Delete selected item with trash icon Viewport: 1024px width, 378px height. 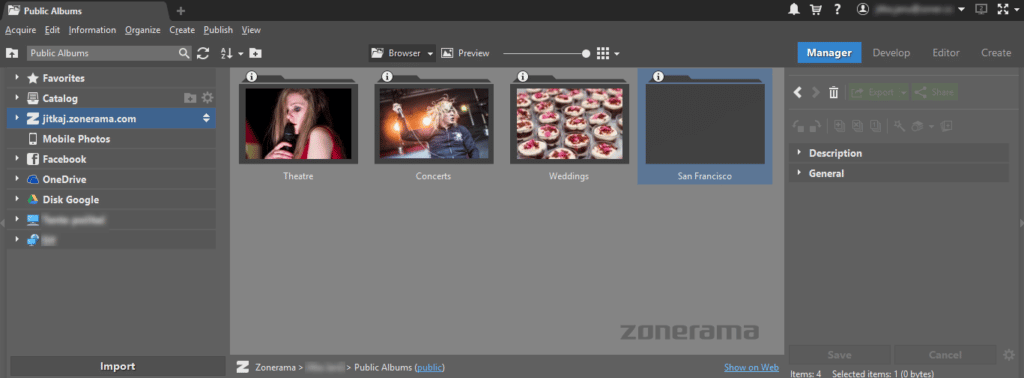pyautogui.click(x=833, y=92)
